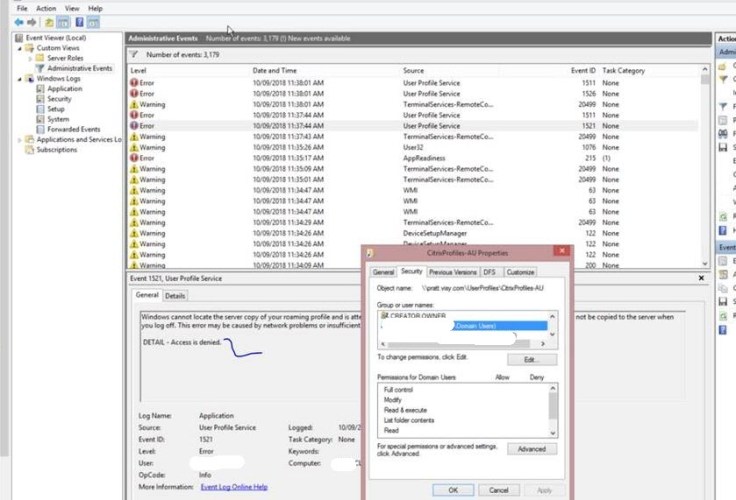This screenshot has height=500, width=736.
Task: Collapse the Custom Views tree node
Action: point(18,48)
